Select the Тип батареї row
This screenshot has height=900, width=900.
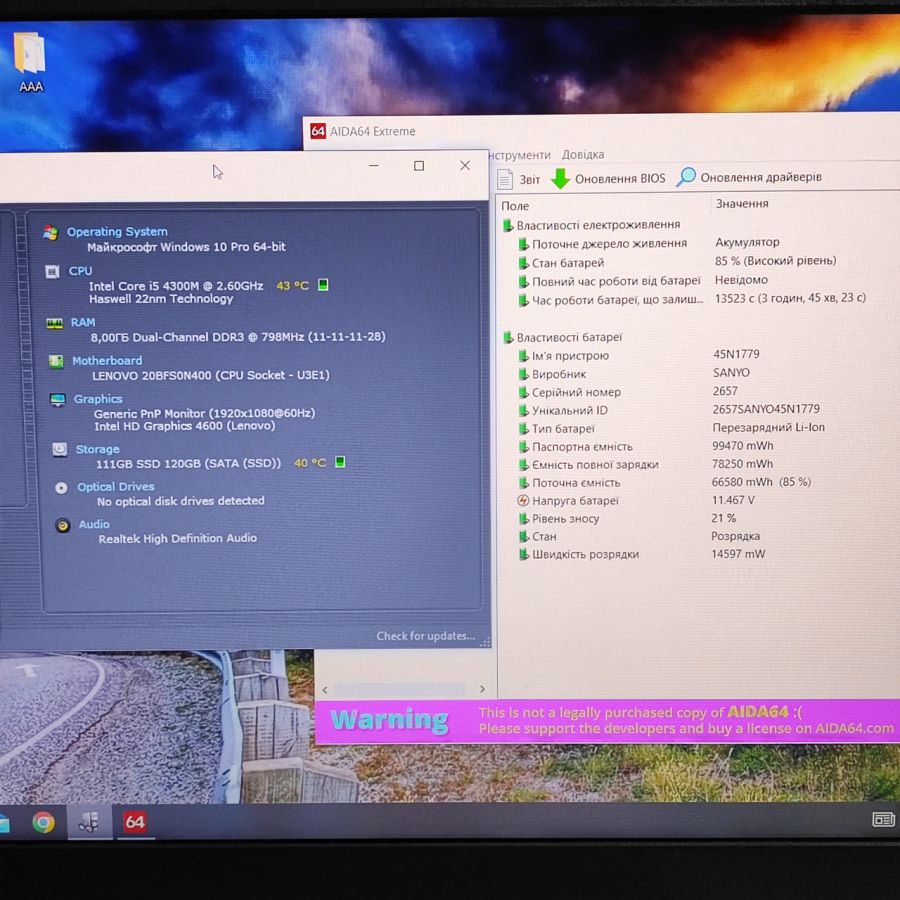coord(671,428)
